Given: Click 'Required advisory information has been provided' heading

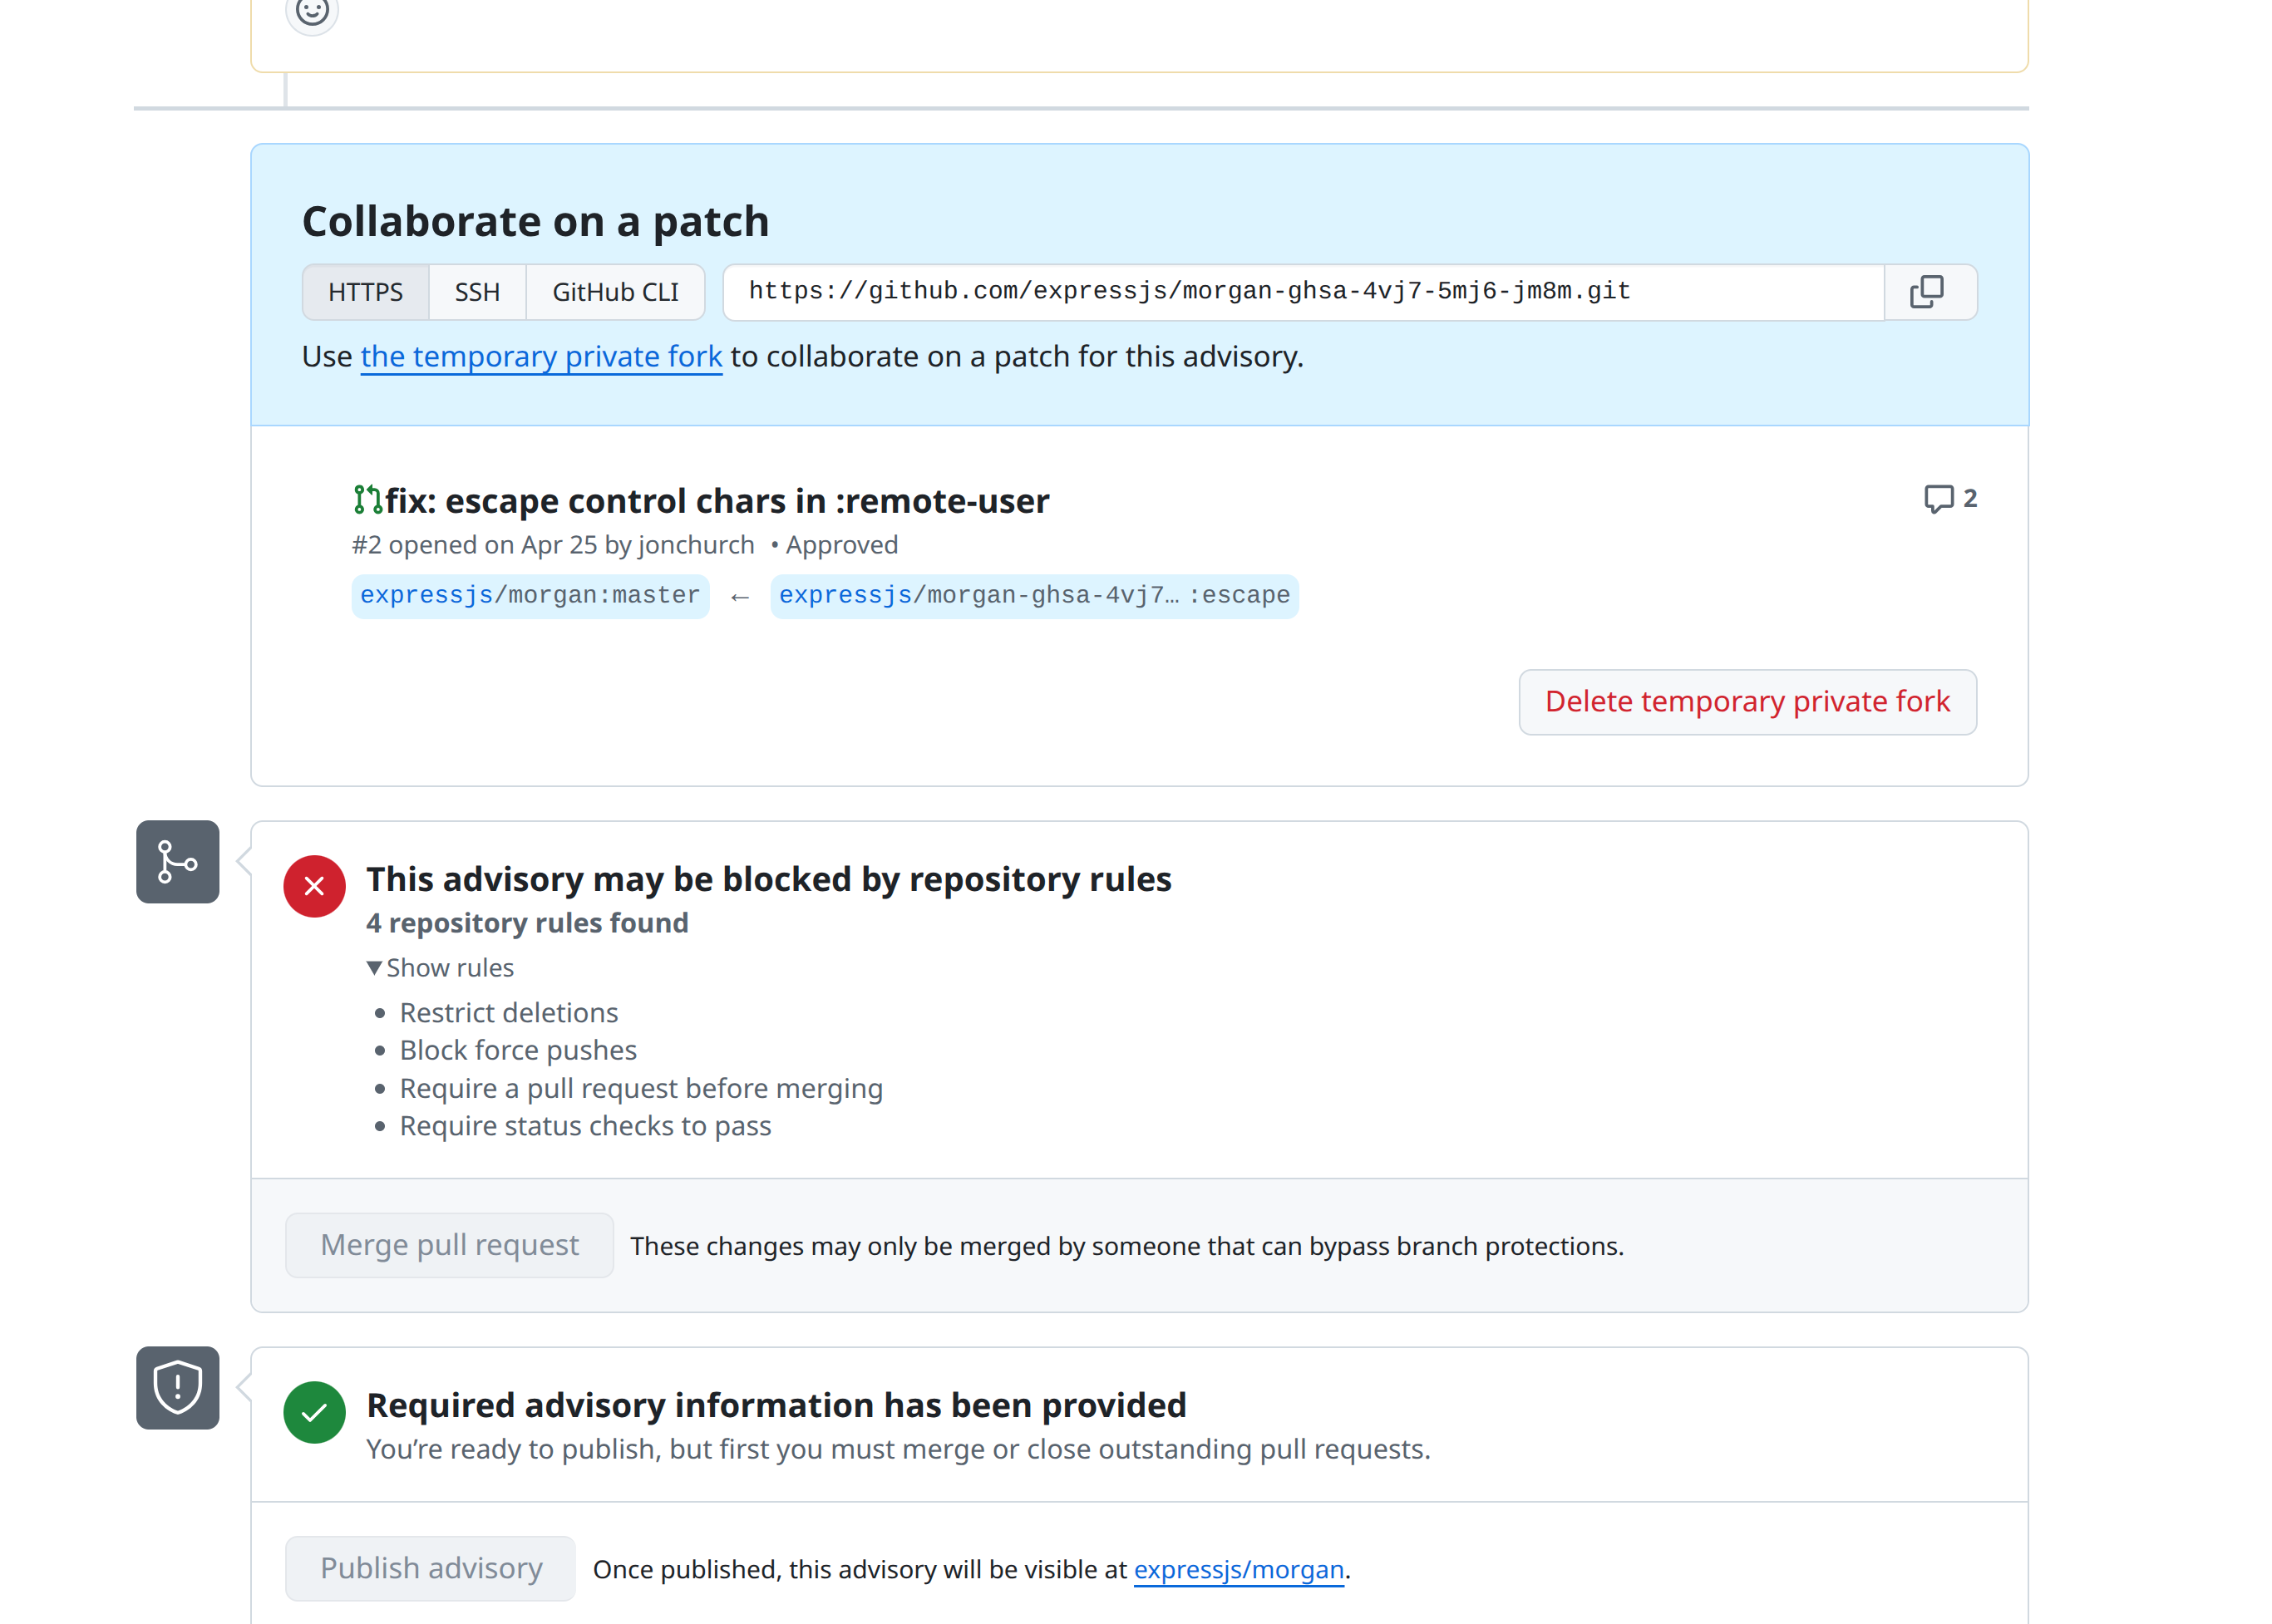Looking at the screenshot, I should click(776, 1405).
